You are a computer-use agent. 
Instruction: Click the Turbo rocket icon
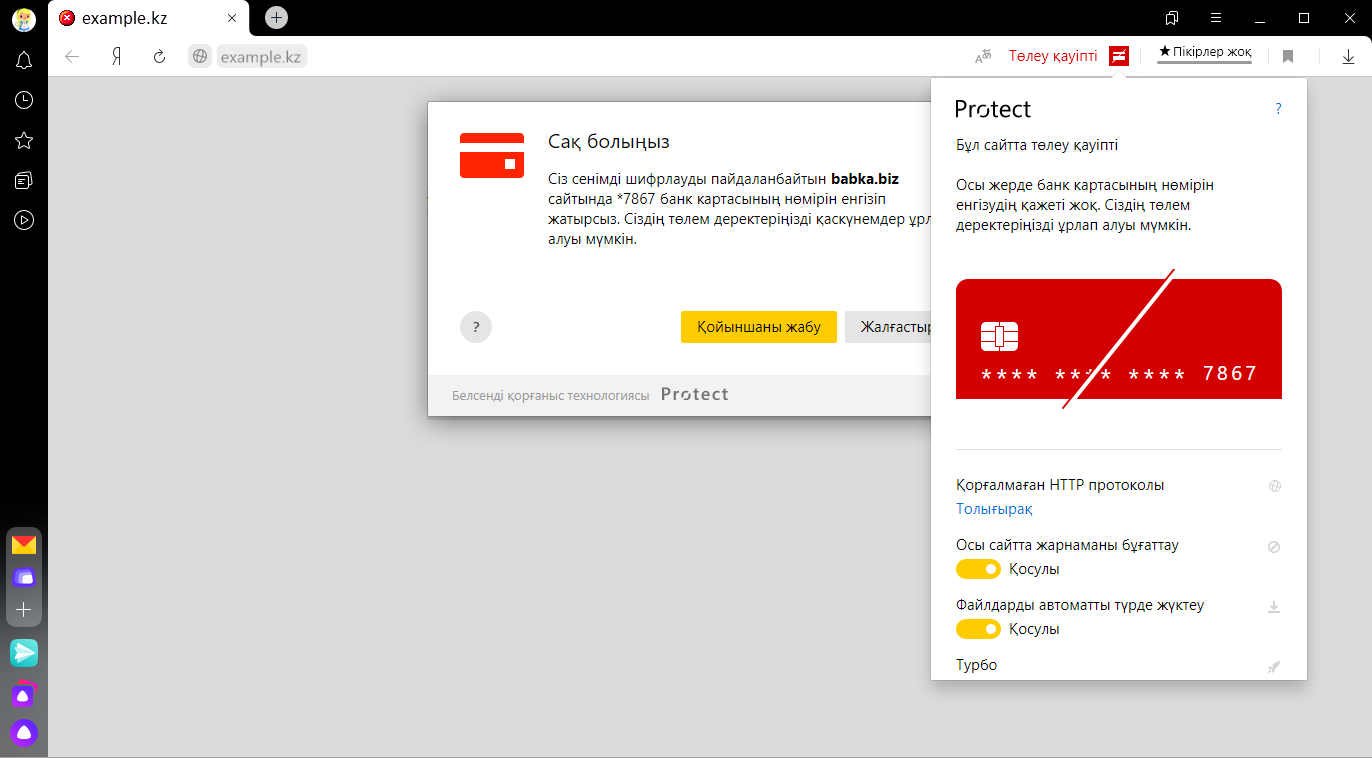tap(1274, 666)
